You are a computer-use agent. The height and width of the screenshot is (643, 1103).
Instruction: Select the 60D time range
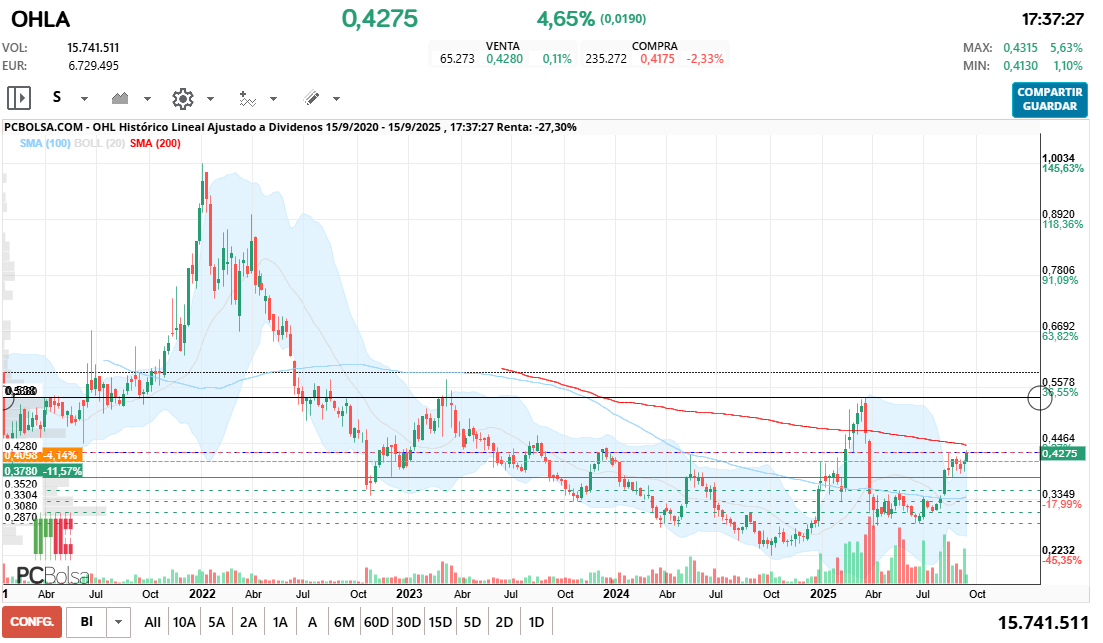point(376,622)
